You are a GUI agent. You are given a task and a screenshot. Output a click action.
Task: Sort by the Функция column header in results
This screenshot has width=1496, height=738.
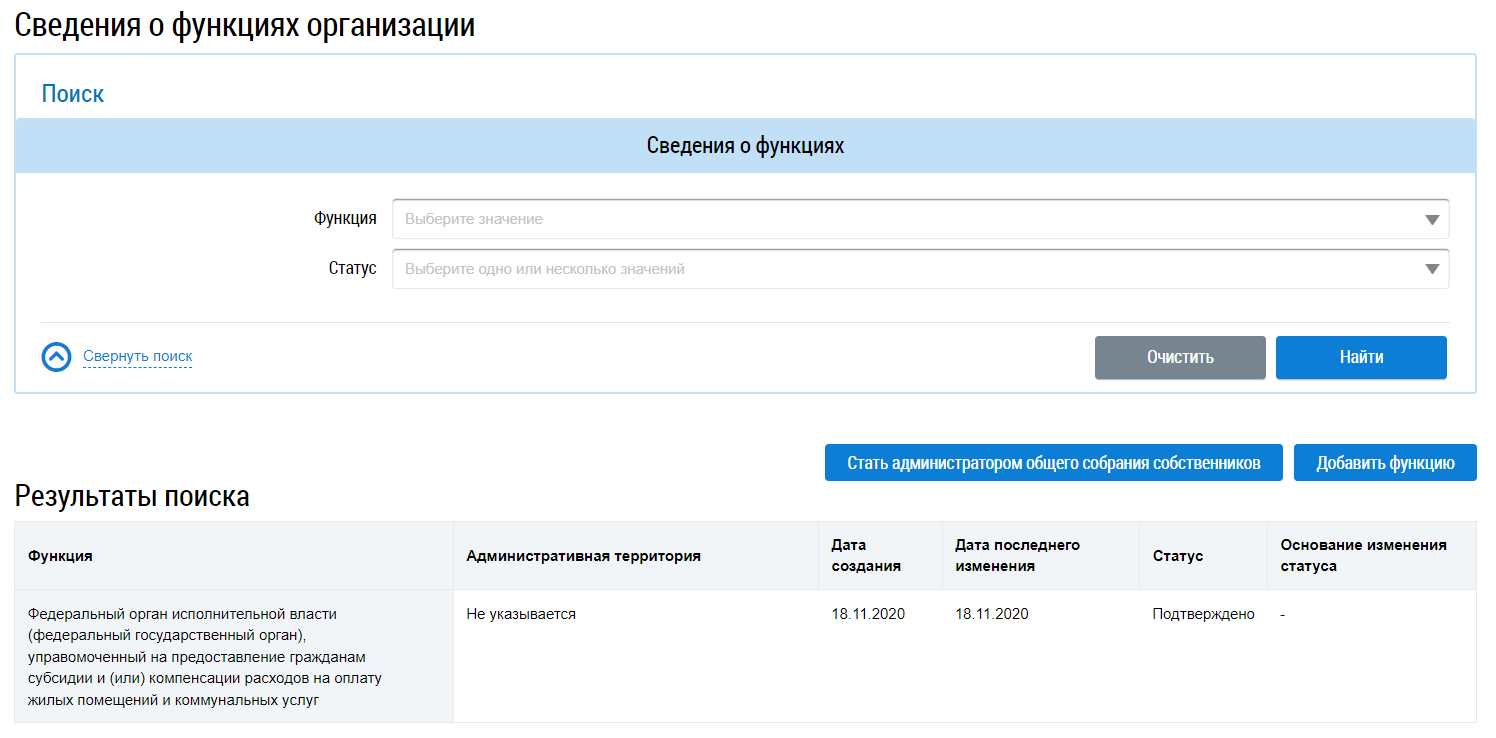pyautogui.click(x=60, y=556)
